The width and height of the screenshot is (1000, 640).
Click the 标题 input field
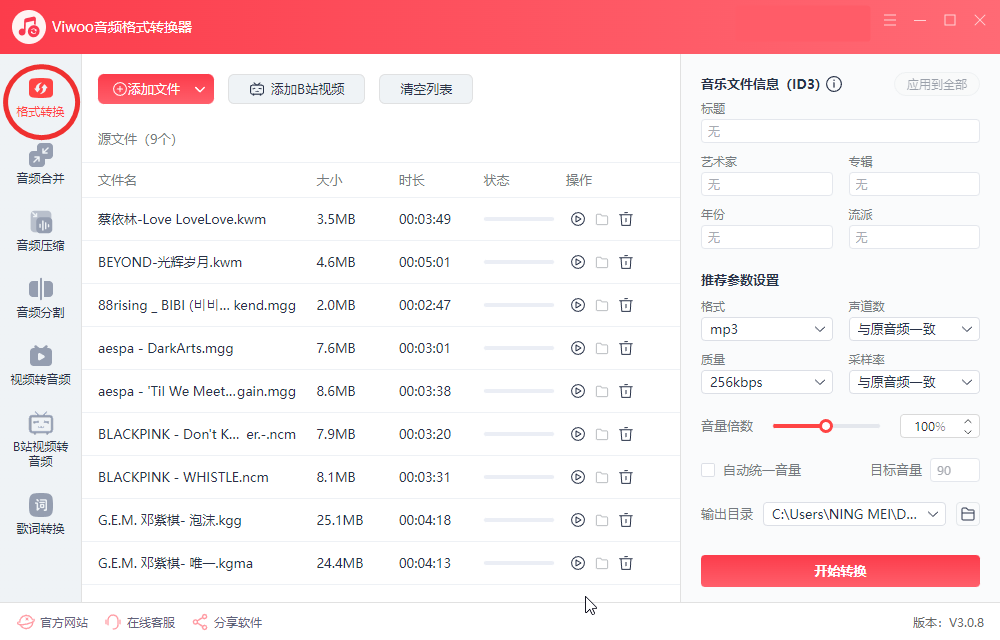tap(840, 131)
